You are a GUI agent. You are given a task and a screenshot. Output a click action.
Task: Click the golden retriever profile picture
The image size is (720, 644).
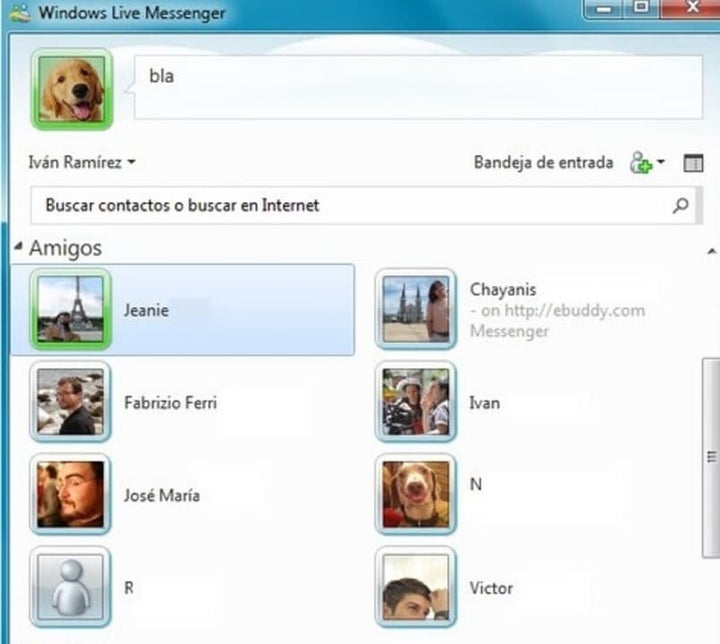point(72,90)
